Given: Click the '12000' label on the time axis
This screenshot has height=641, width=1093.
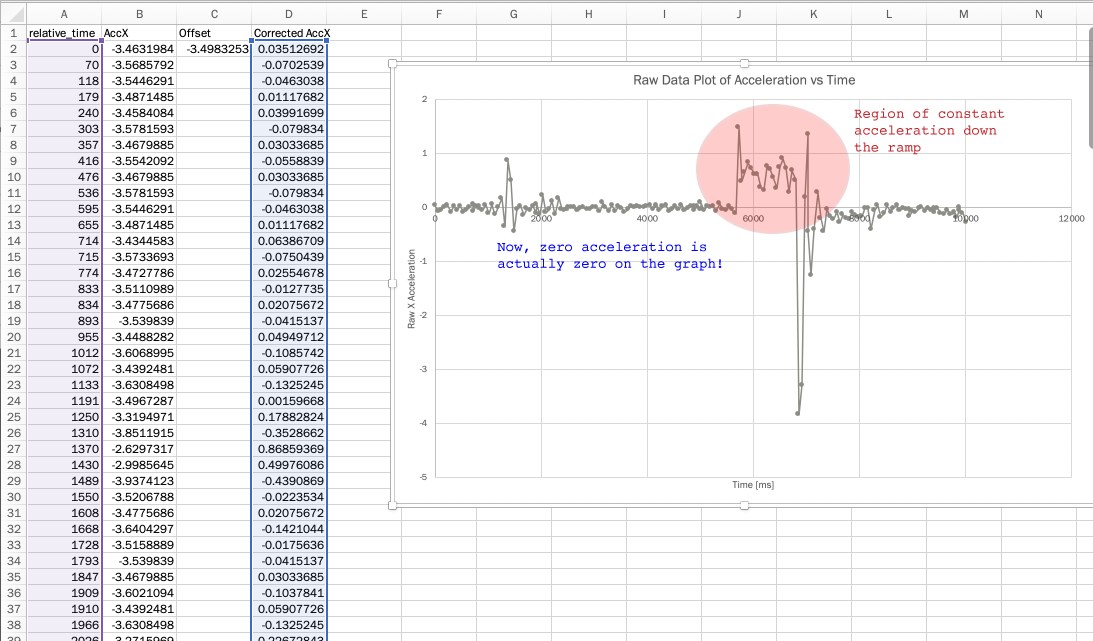Looking at the screenshot, I should tap(1071, 219).
